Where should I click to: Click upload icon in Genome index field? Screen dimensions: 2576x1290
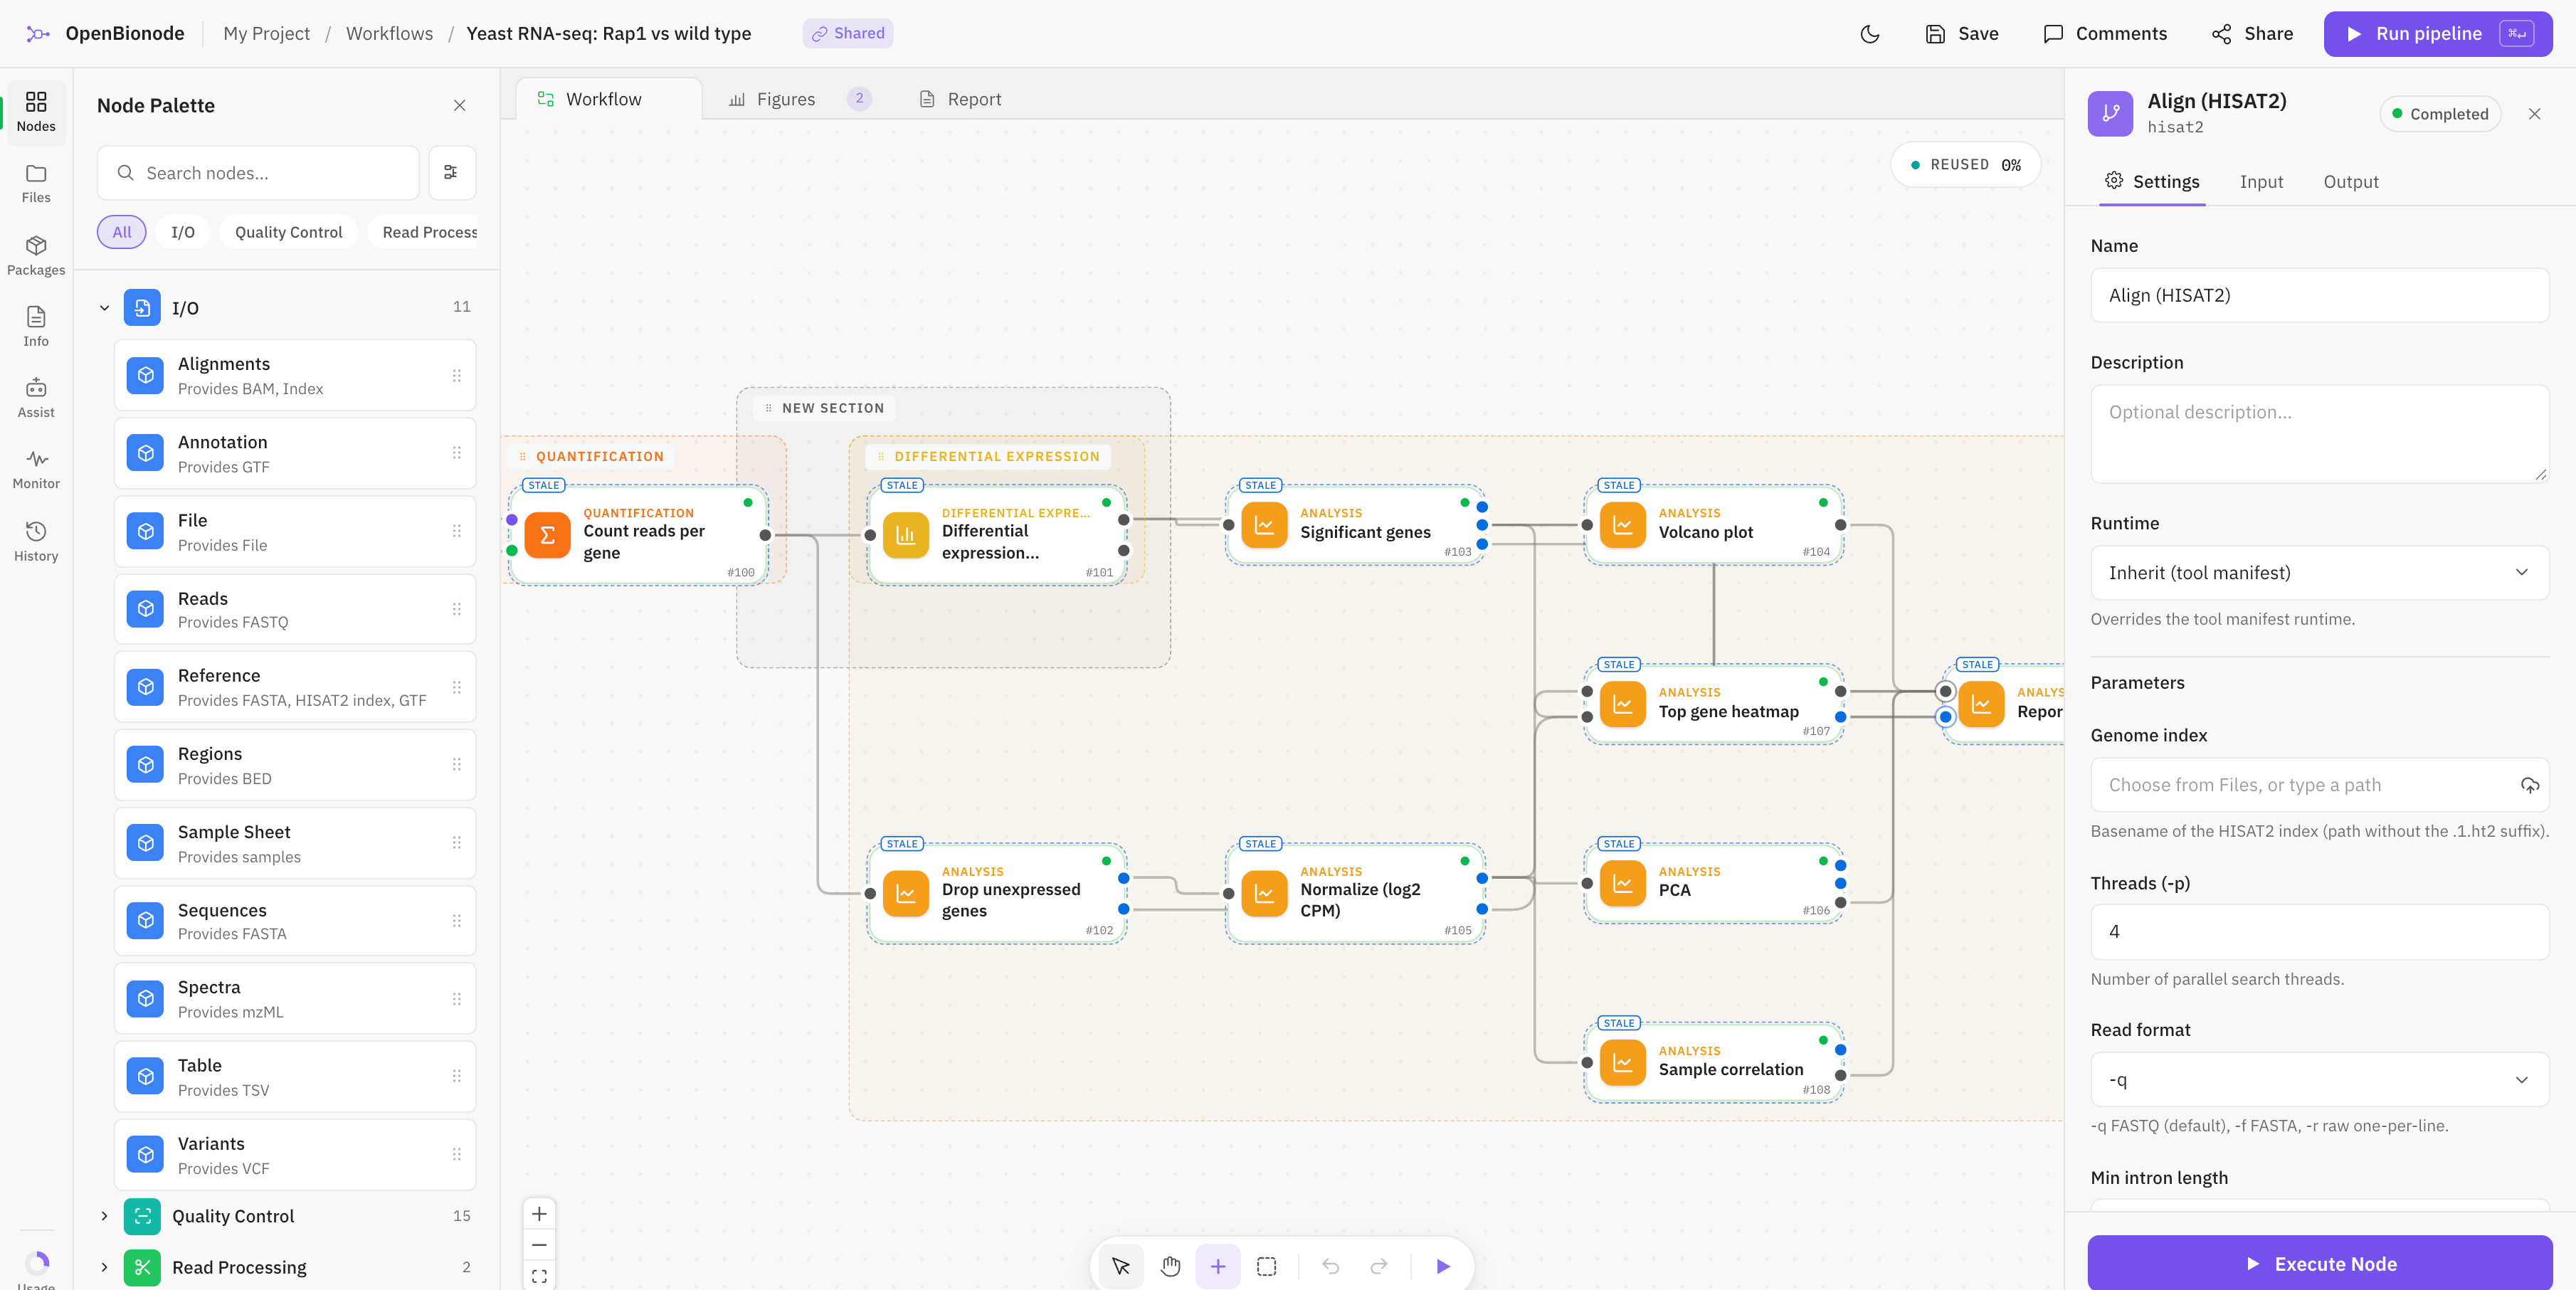(x=2529, y=785)
